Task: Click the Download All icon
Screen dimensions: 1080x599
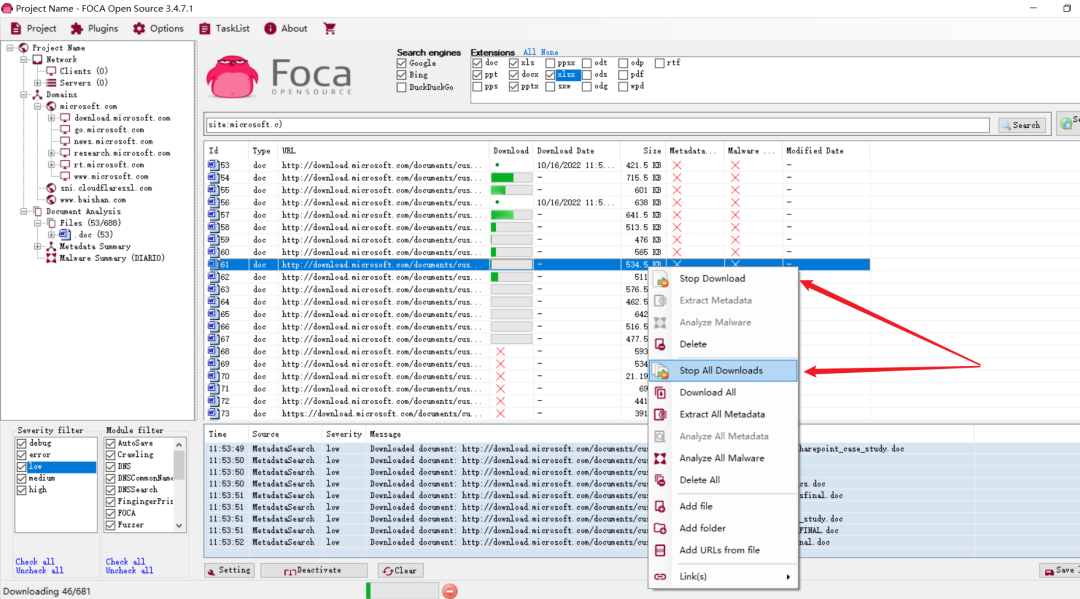Action: coord(660,392)
